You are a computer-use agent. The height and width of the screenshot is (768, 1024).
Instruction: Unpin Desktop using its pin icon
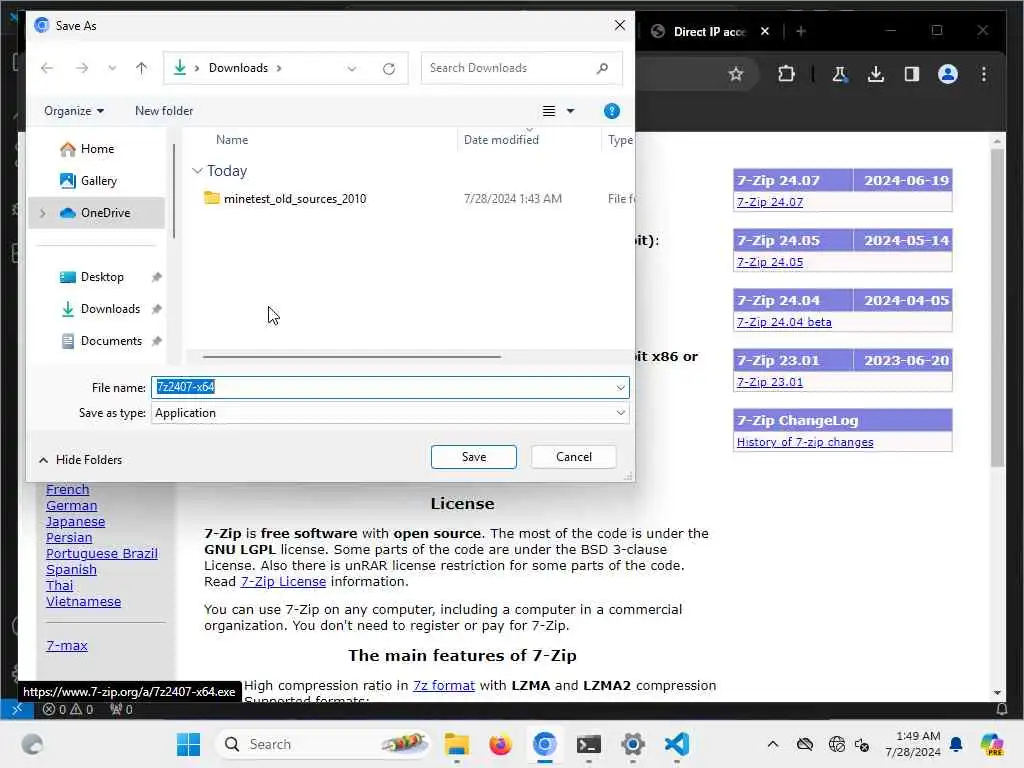tap(156, 277)
